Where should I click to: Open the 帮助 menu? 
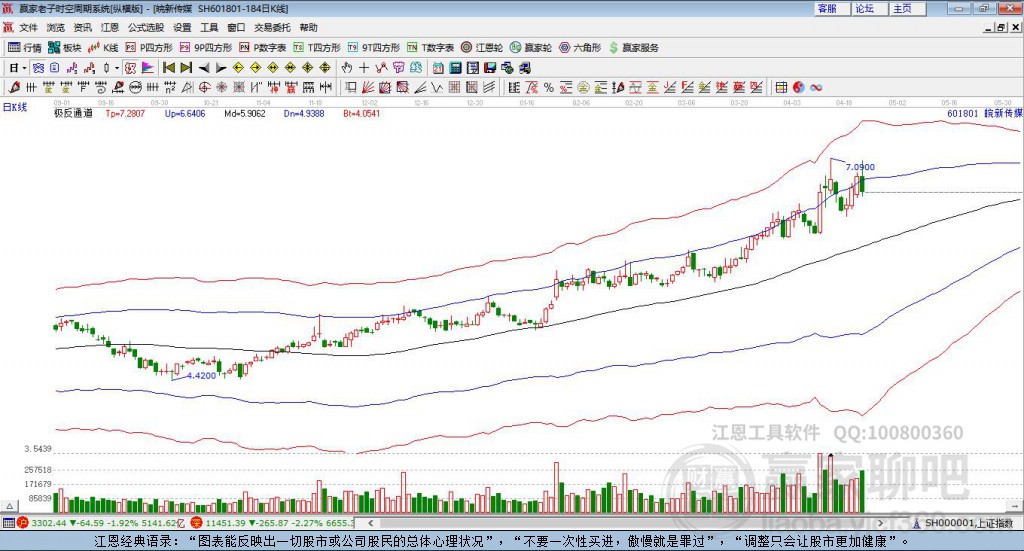click(308, 27)
